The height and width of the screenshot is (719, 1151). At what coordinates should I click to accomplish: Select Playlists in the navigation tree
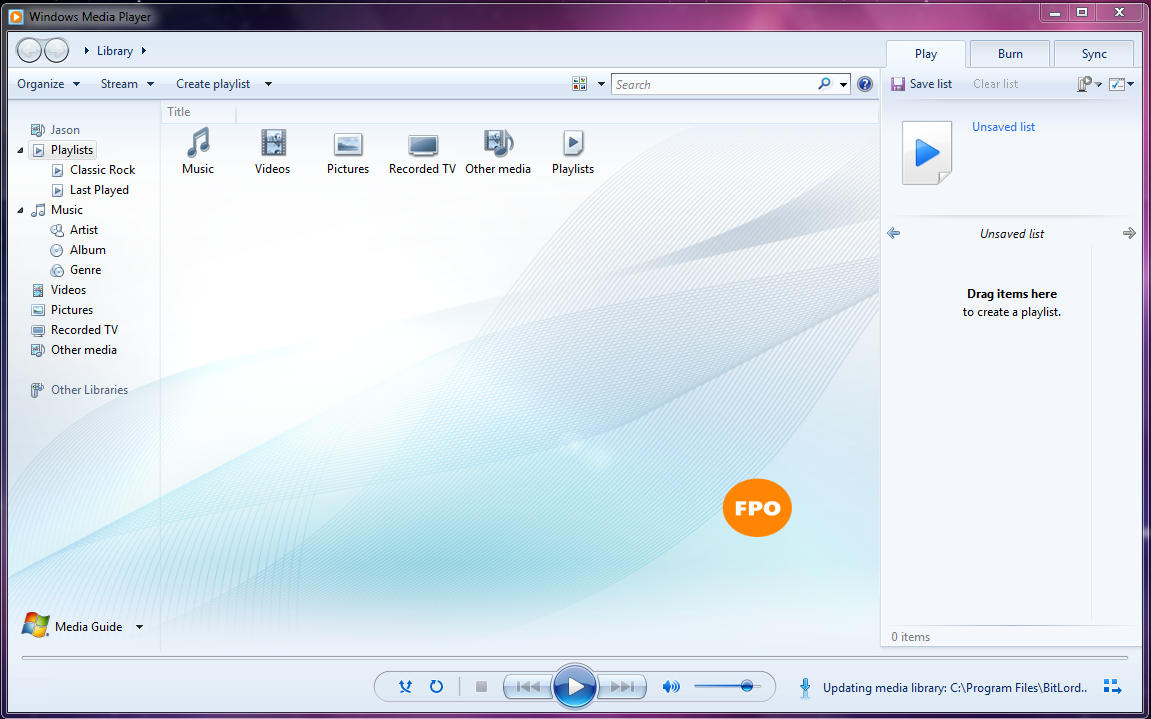[62, 150]
